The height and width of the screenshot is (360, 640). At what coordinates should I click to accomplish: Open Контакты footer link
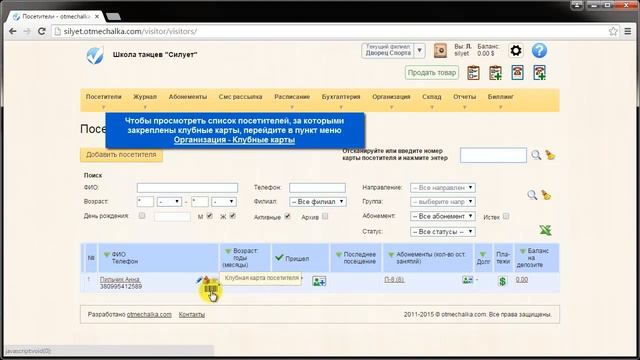click(x=192, y=314)
